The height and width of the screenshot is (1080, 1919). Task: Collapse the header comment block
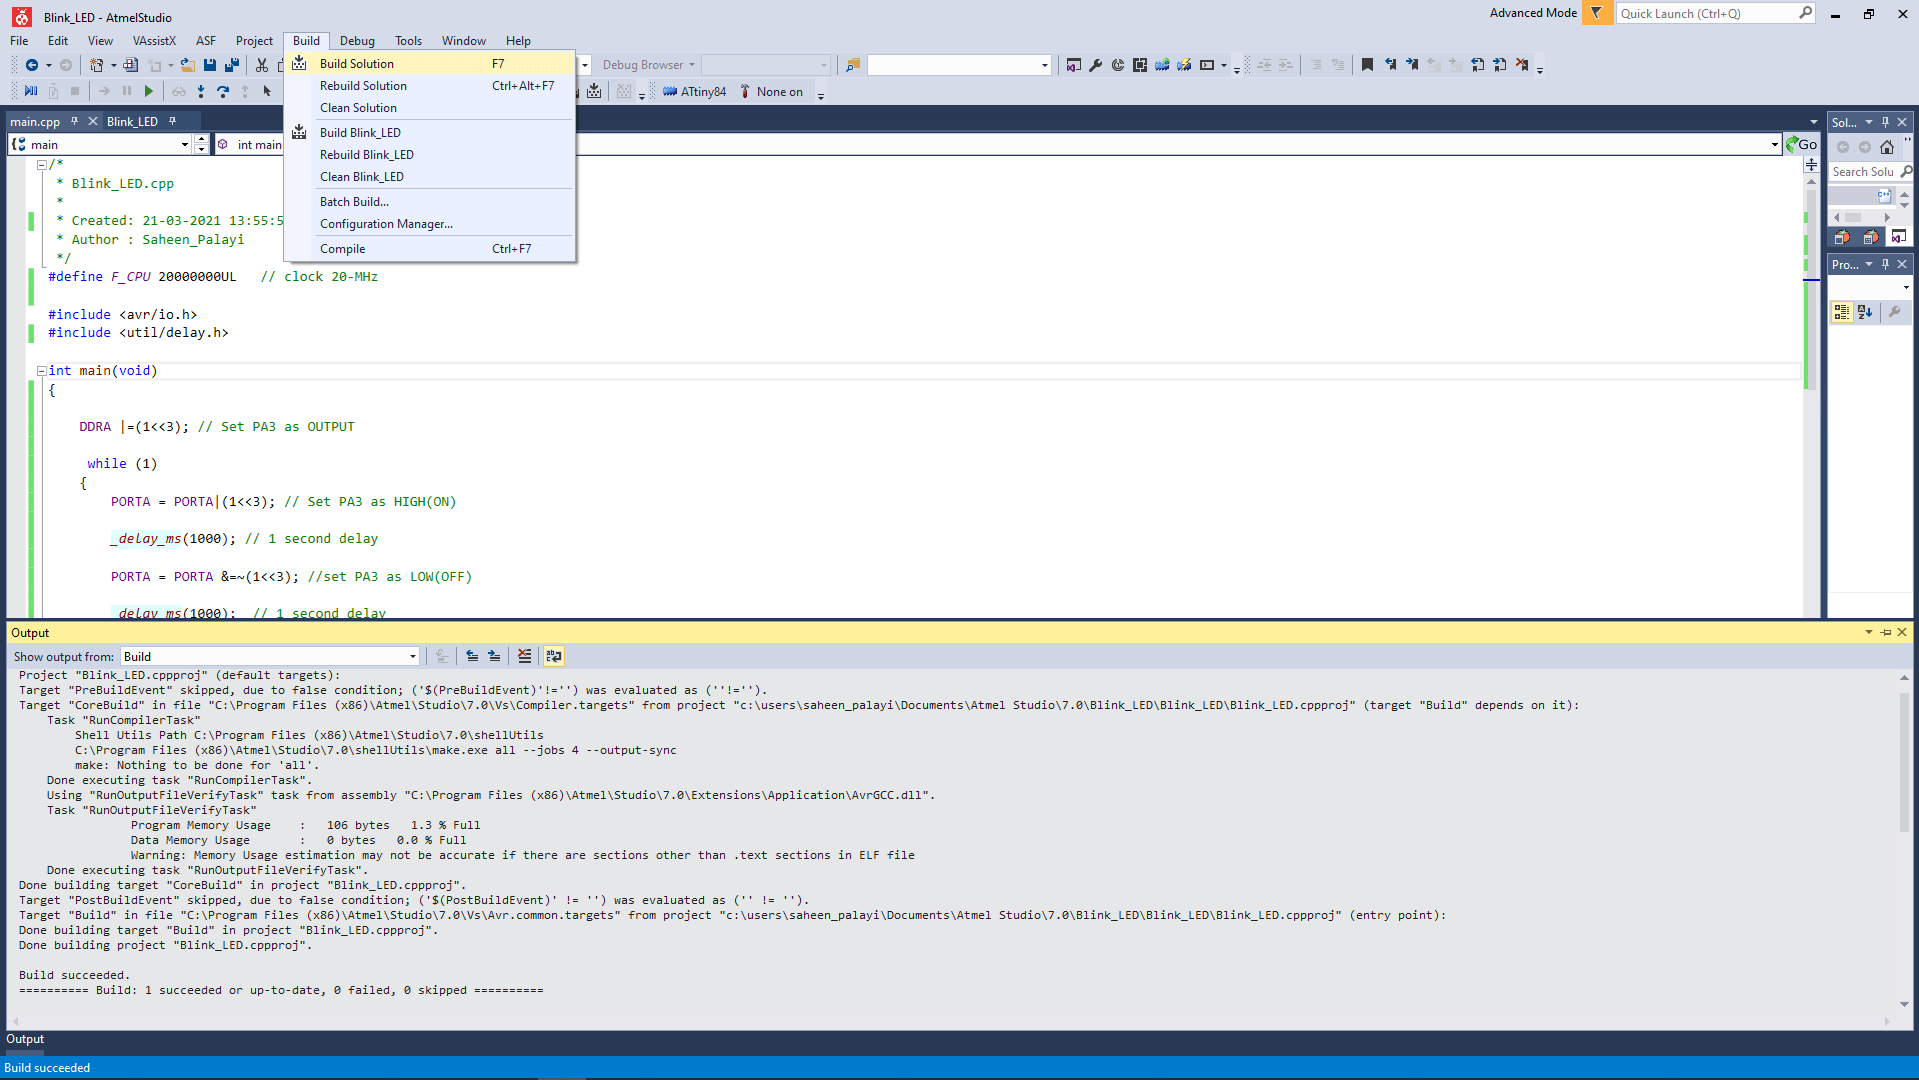coord(42,165)
